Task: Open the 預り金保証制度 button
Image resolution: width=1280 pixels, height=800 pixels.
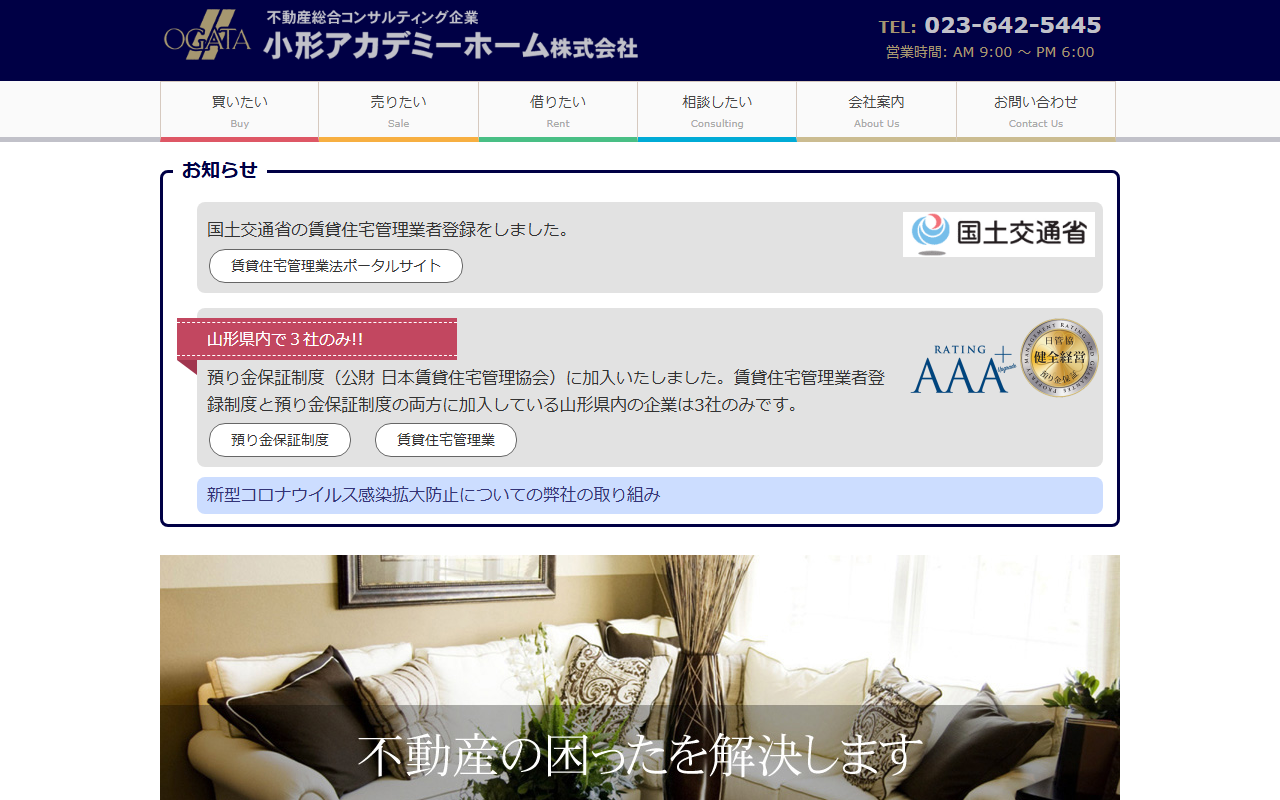Action: 280,440
